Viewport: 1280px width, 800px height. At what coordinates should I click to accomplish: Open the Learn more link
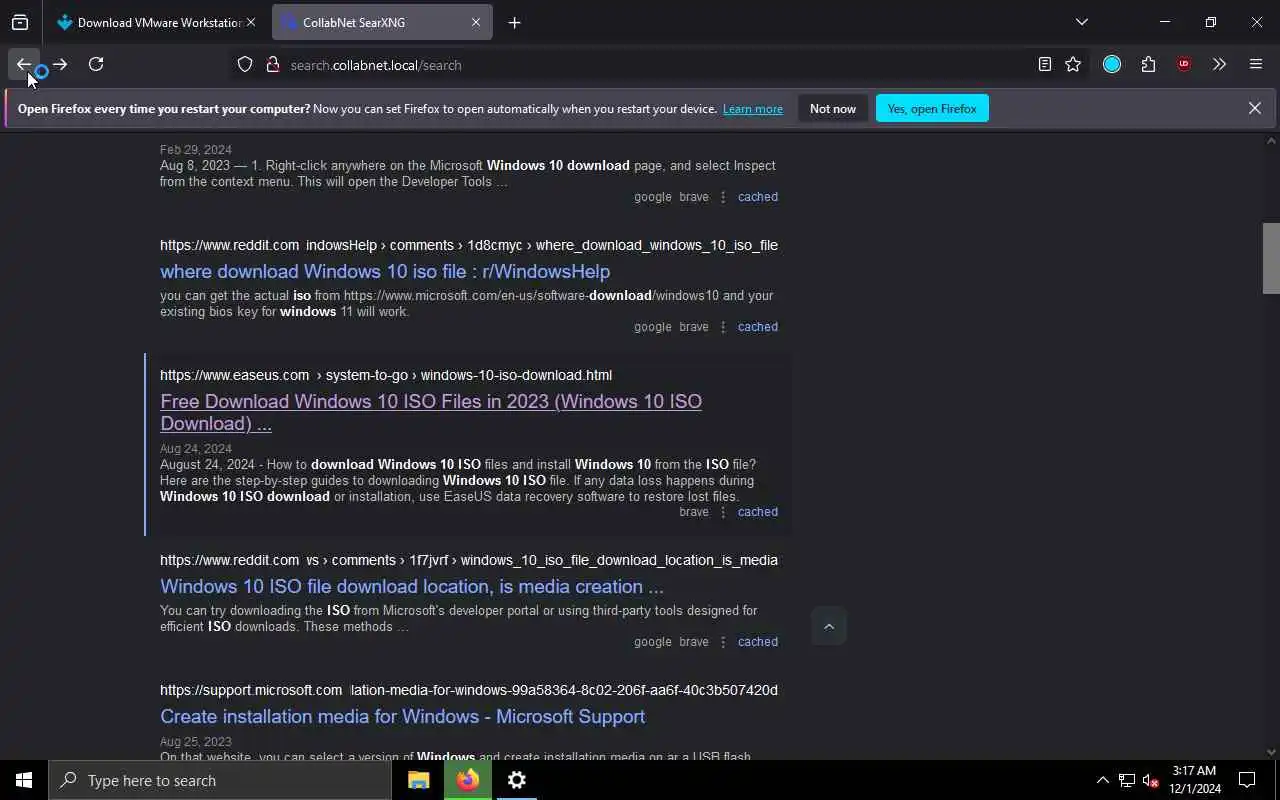[x=753, y=108]
